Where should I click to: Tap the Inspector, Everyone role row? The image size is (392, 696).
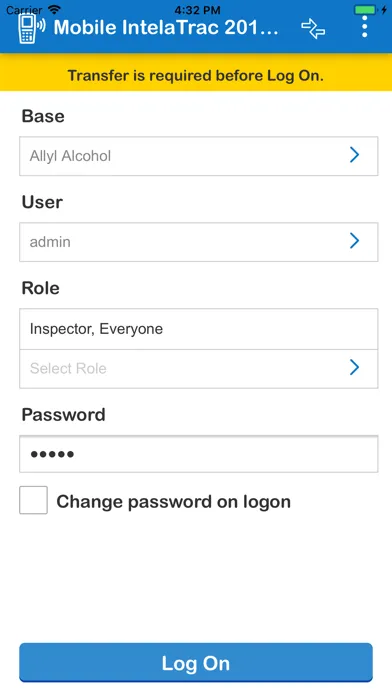(x=198, y=329)
